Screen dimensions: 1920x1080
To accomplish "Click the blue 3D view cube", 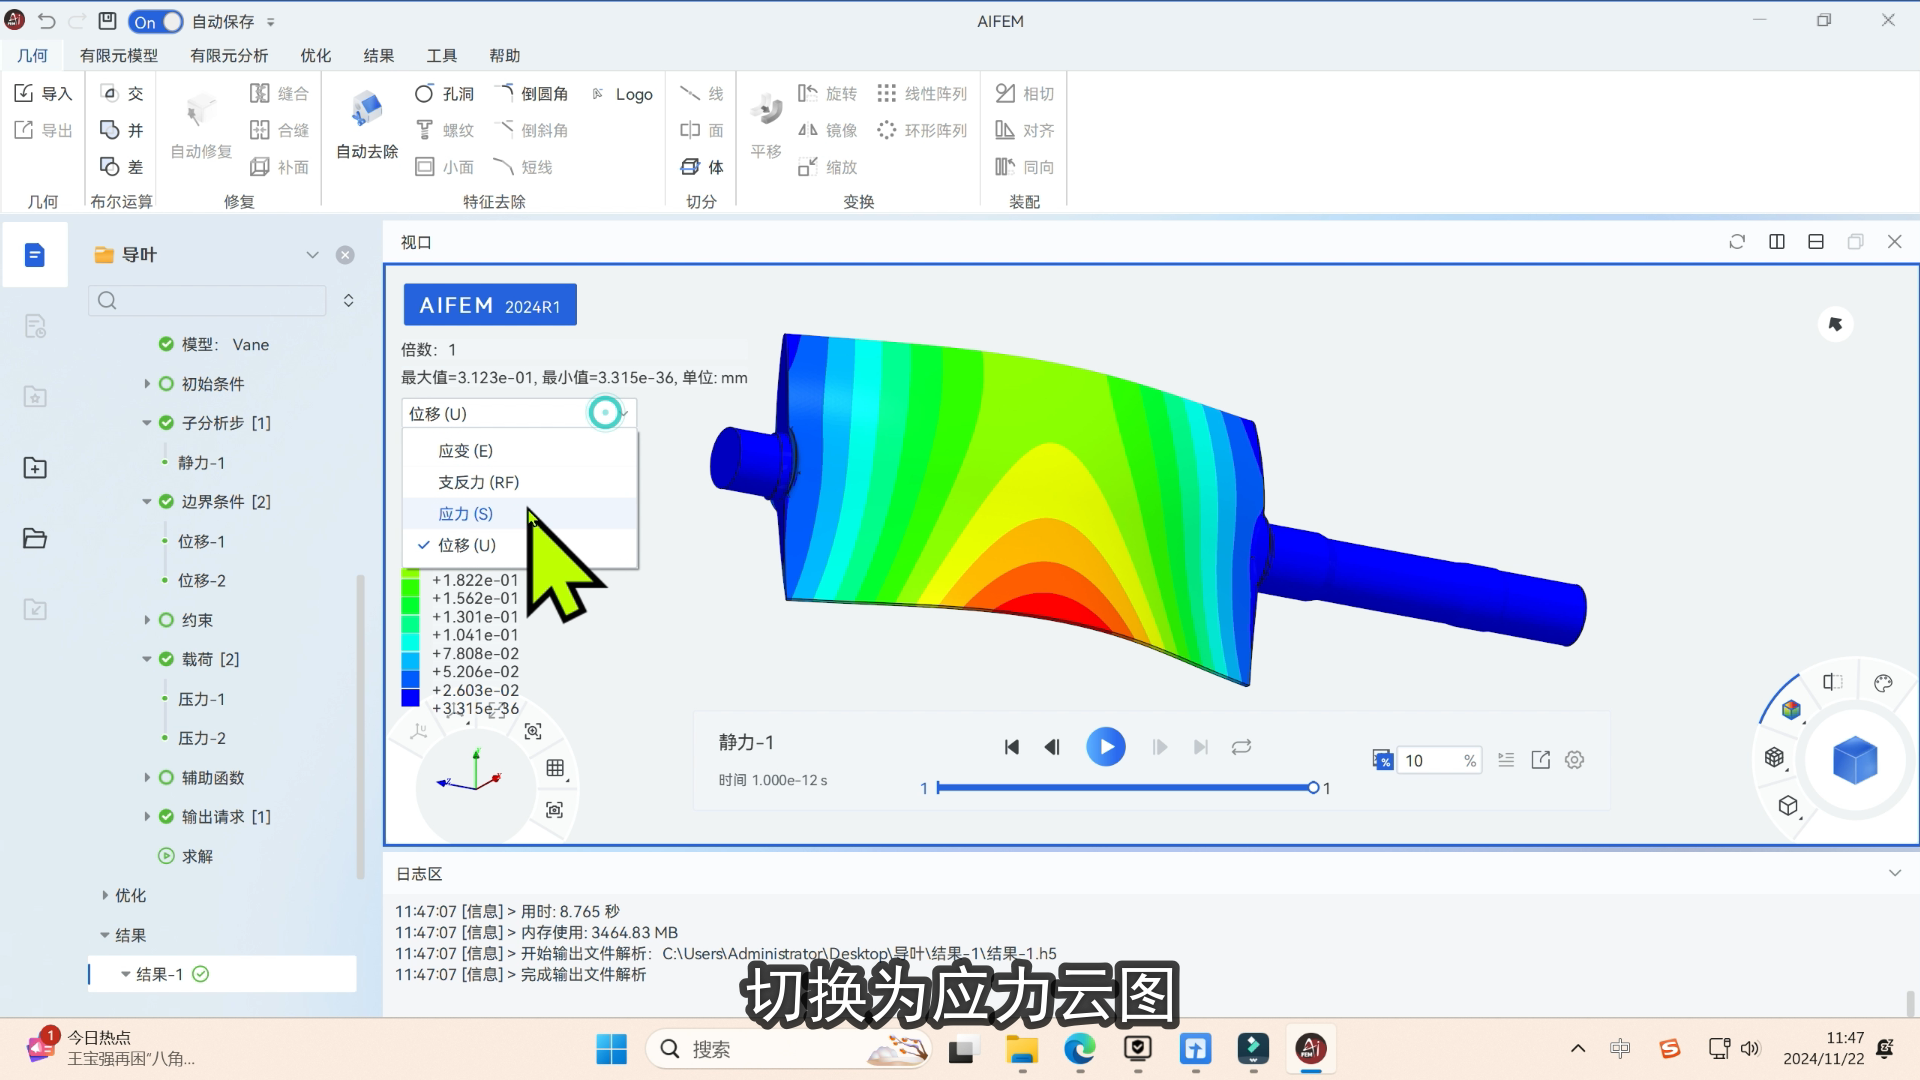I will [x=1854, y=760].
